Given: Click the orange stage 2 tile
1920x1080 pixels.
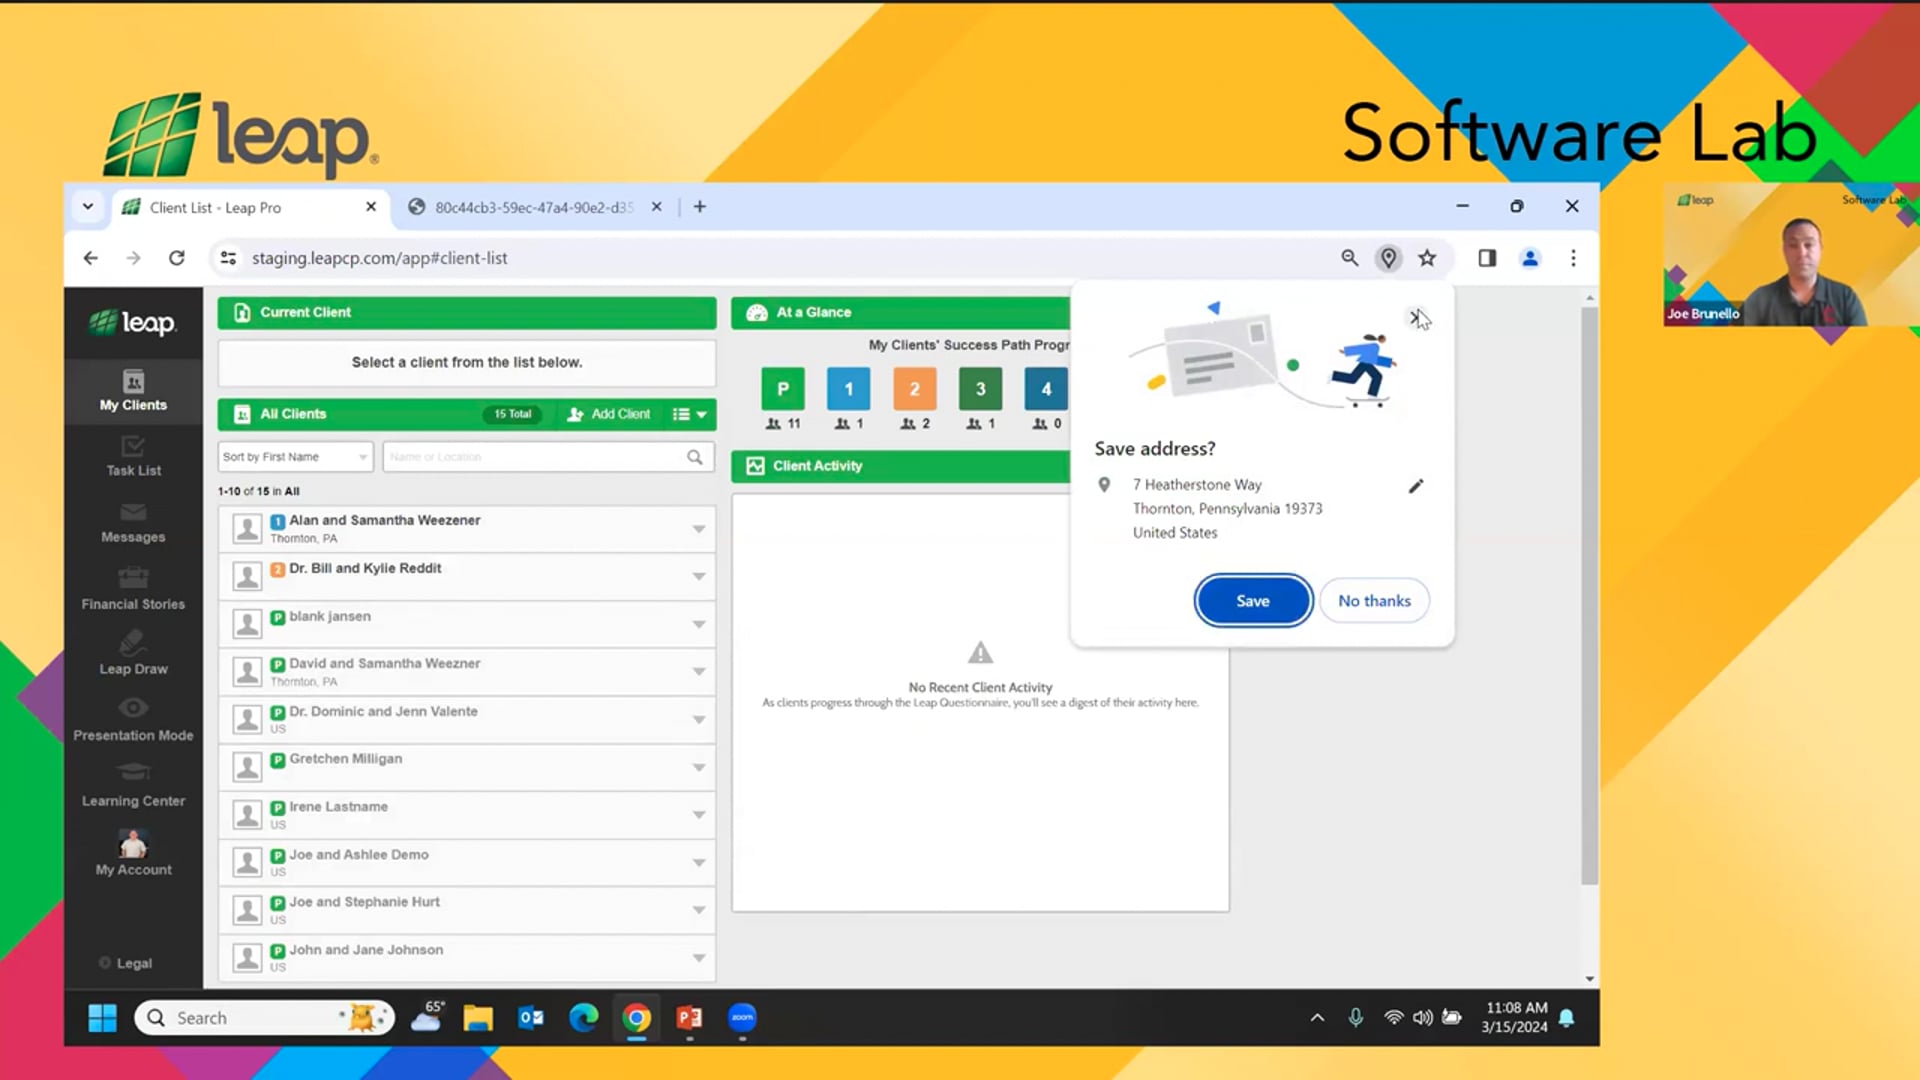Looking at the screenshot, I should click(914, 389).
